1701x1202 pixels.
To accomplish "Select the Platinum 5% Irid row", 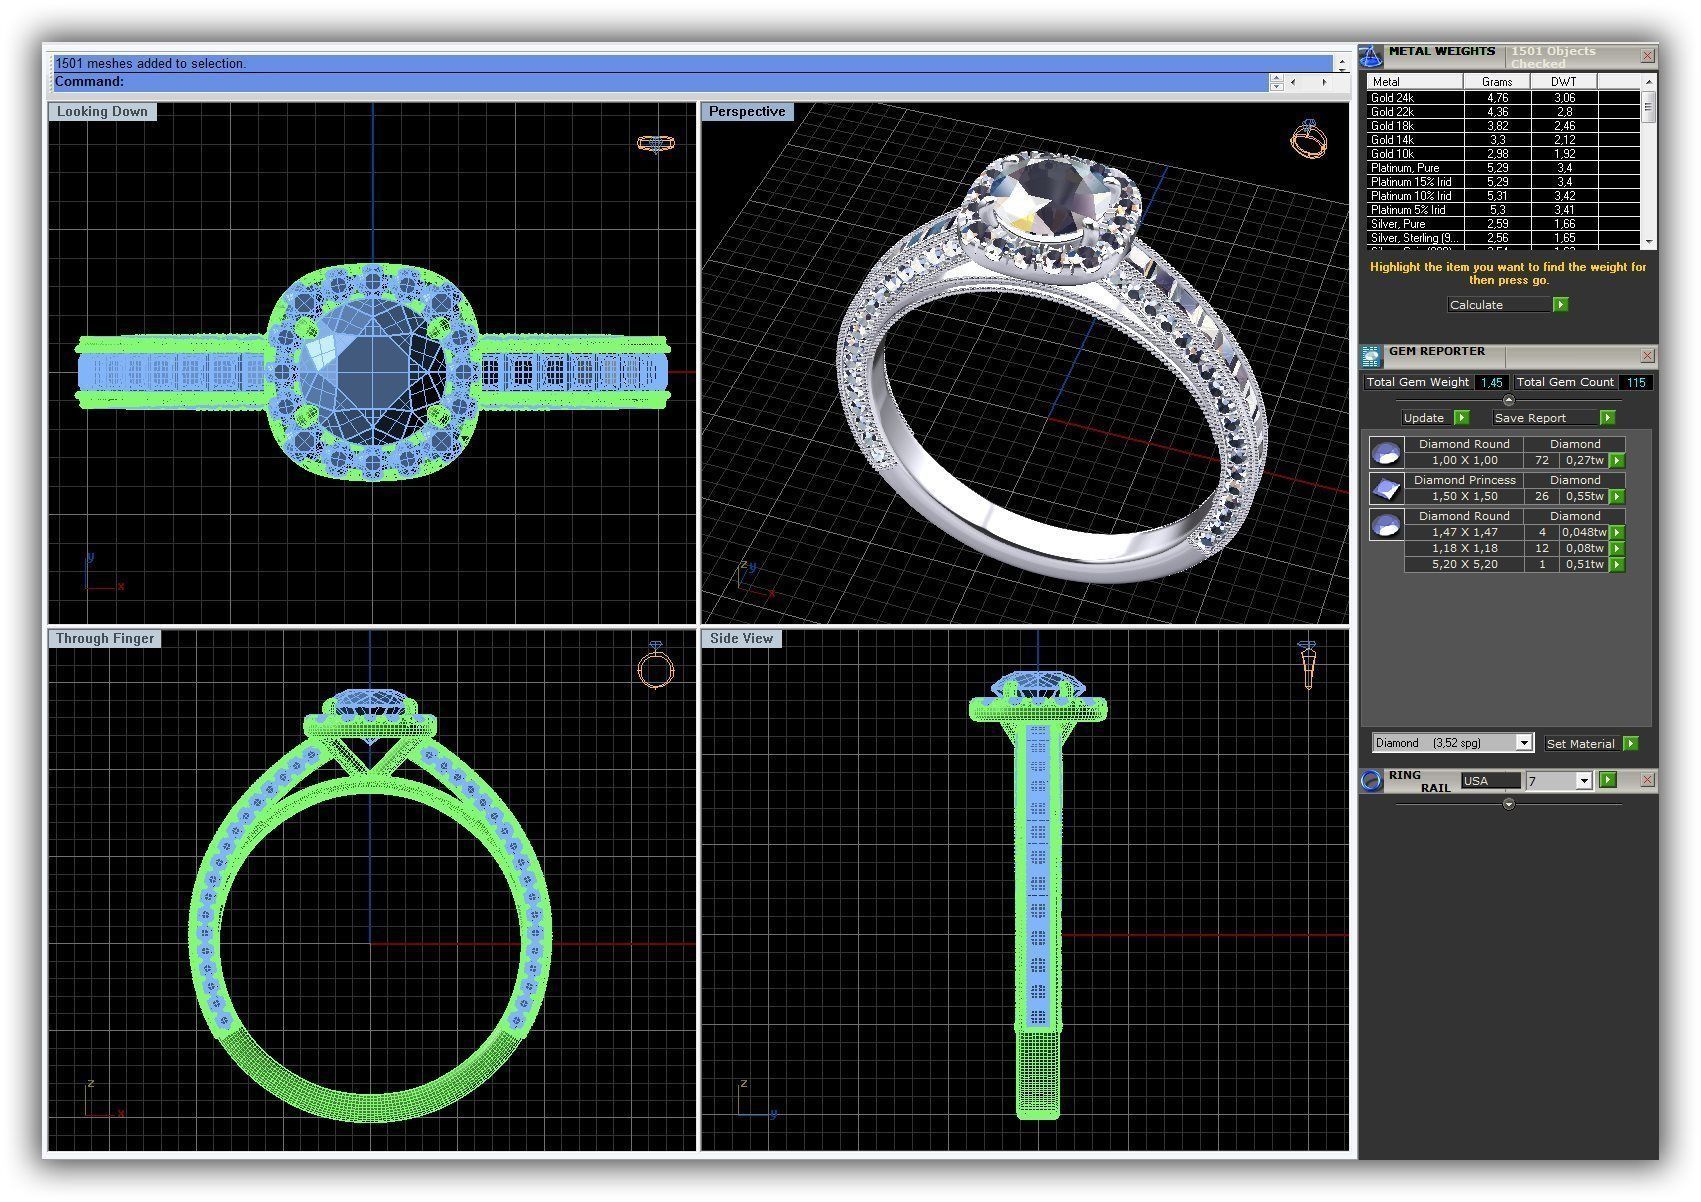I will [x=1503, y=210].
